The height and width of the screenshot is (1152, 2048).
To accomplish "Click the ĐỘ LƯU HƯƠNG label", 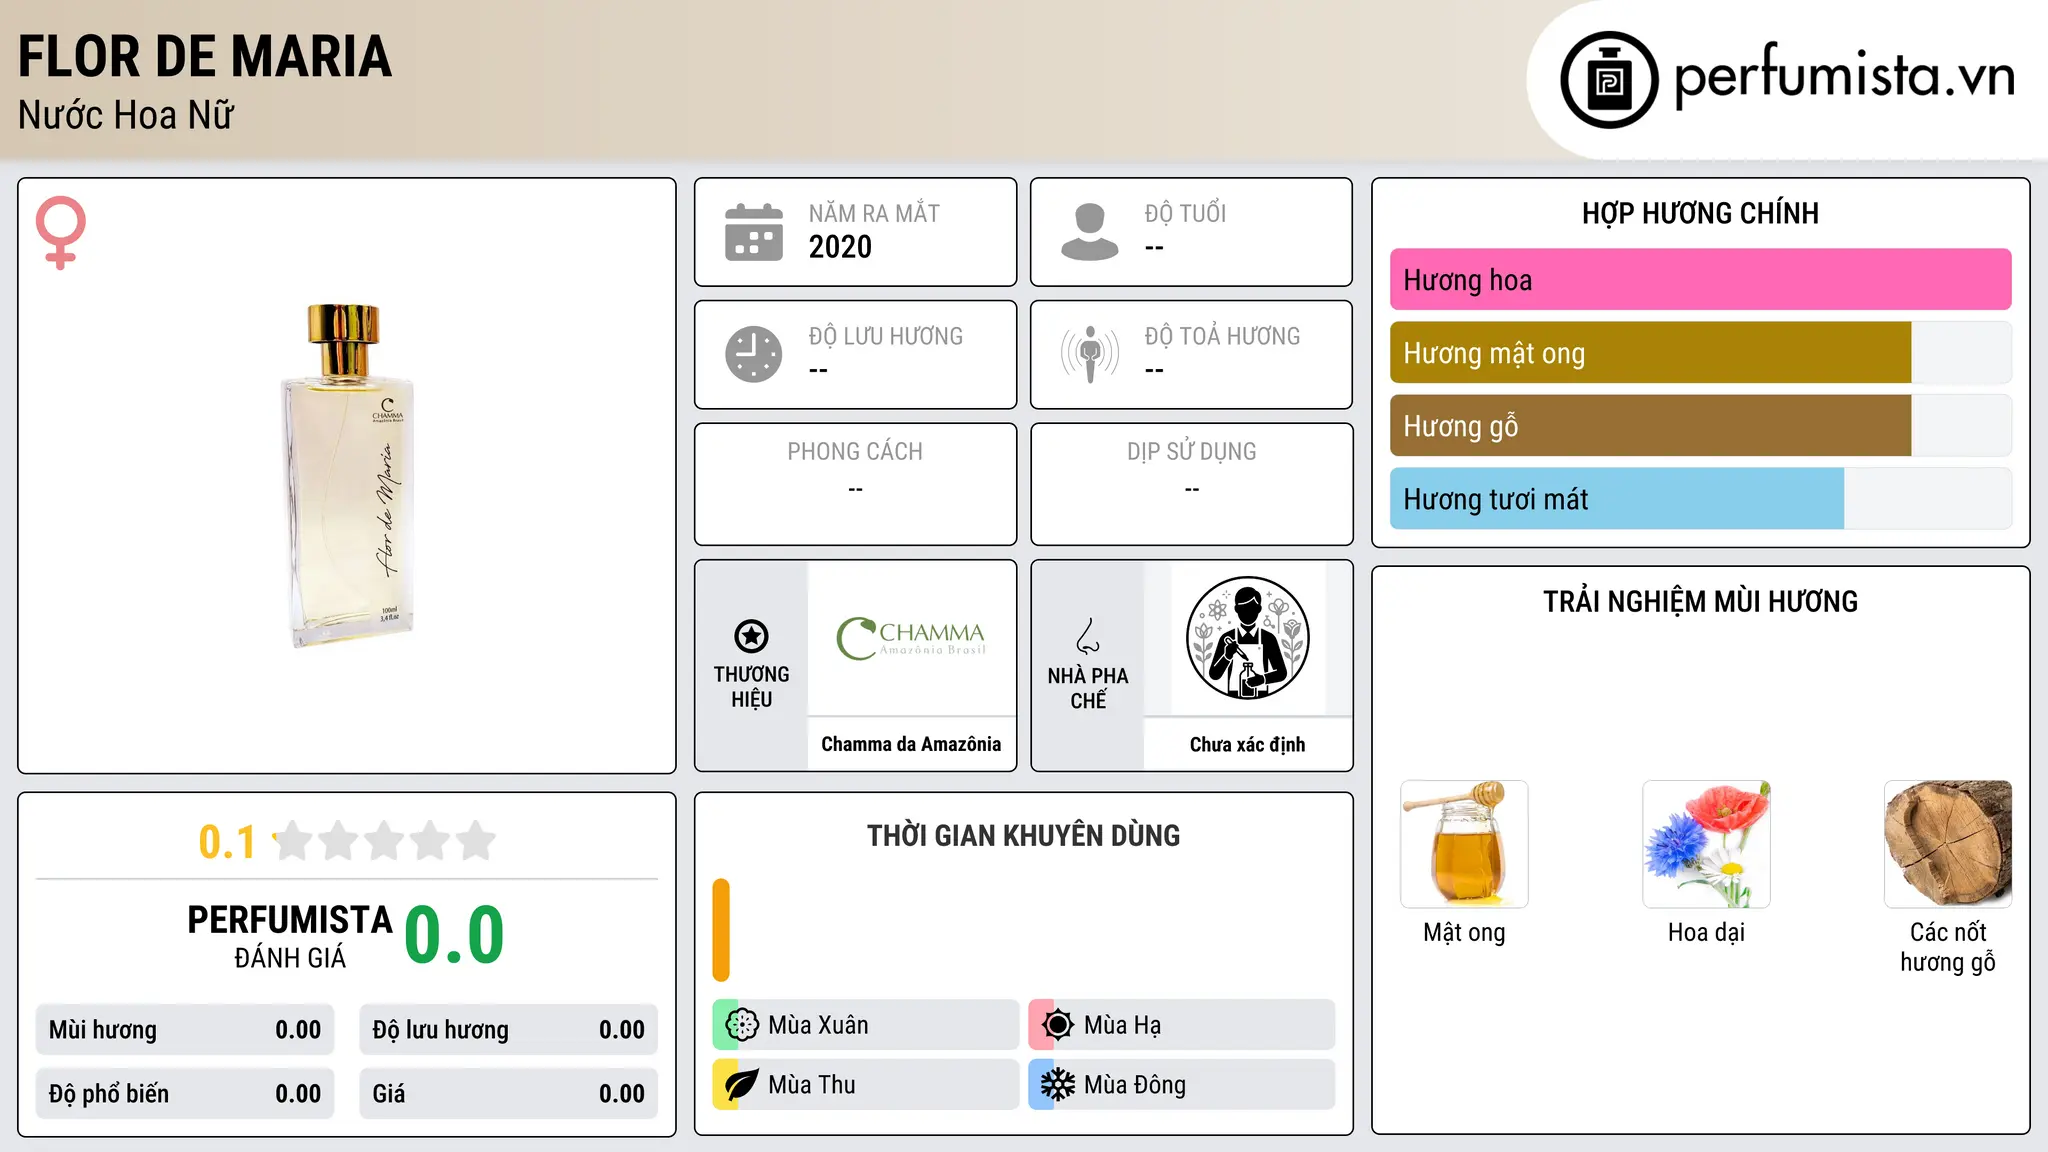I will (x=886, y=336).
